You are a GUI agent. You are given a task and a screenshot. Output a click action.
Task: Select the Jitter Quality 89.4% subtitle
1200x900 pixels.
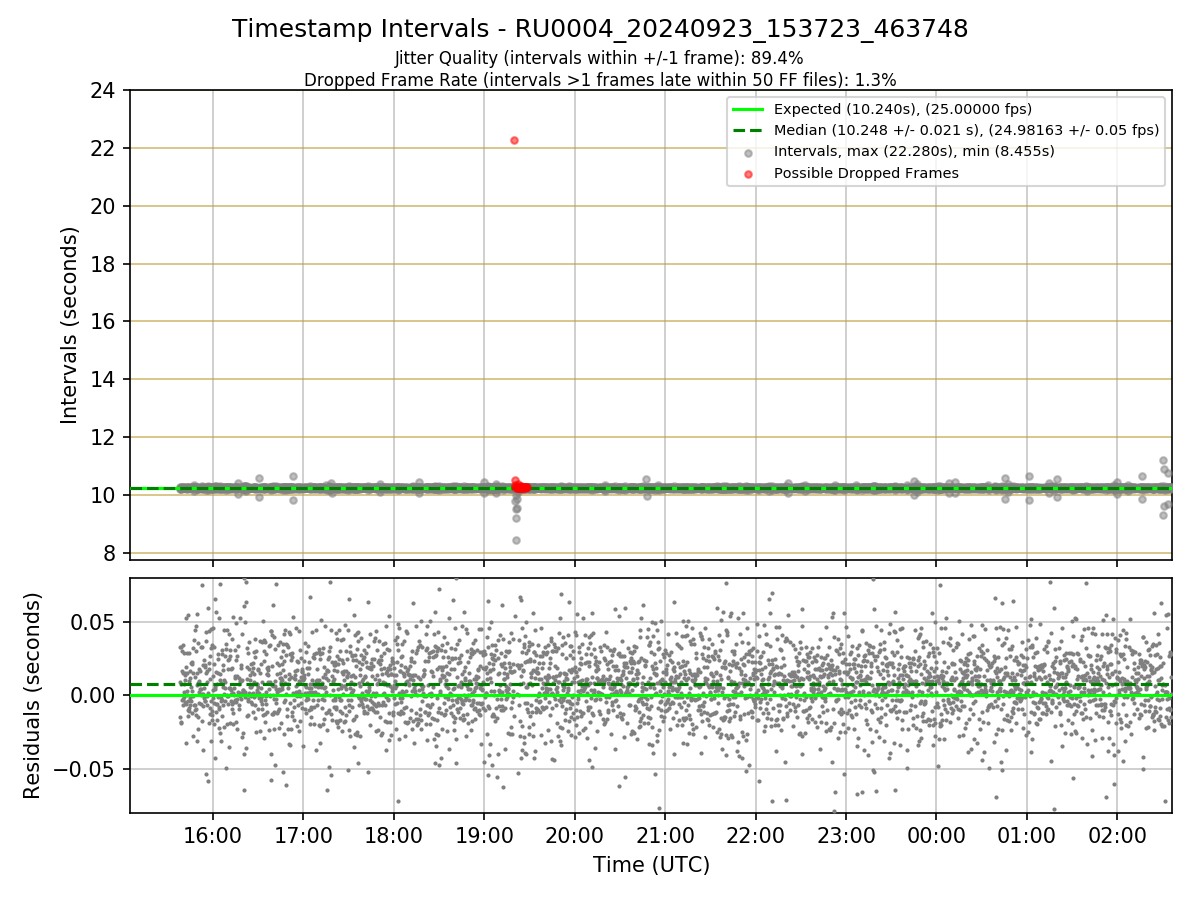[599, 58]
